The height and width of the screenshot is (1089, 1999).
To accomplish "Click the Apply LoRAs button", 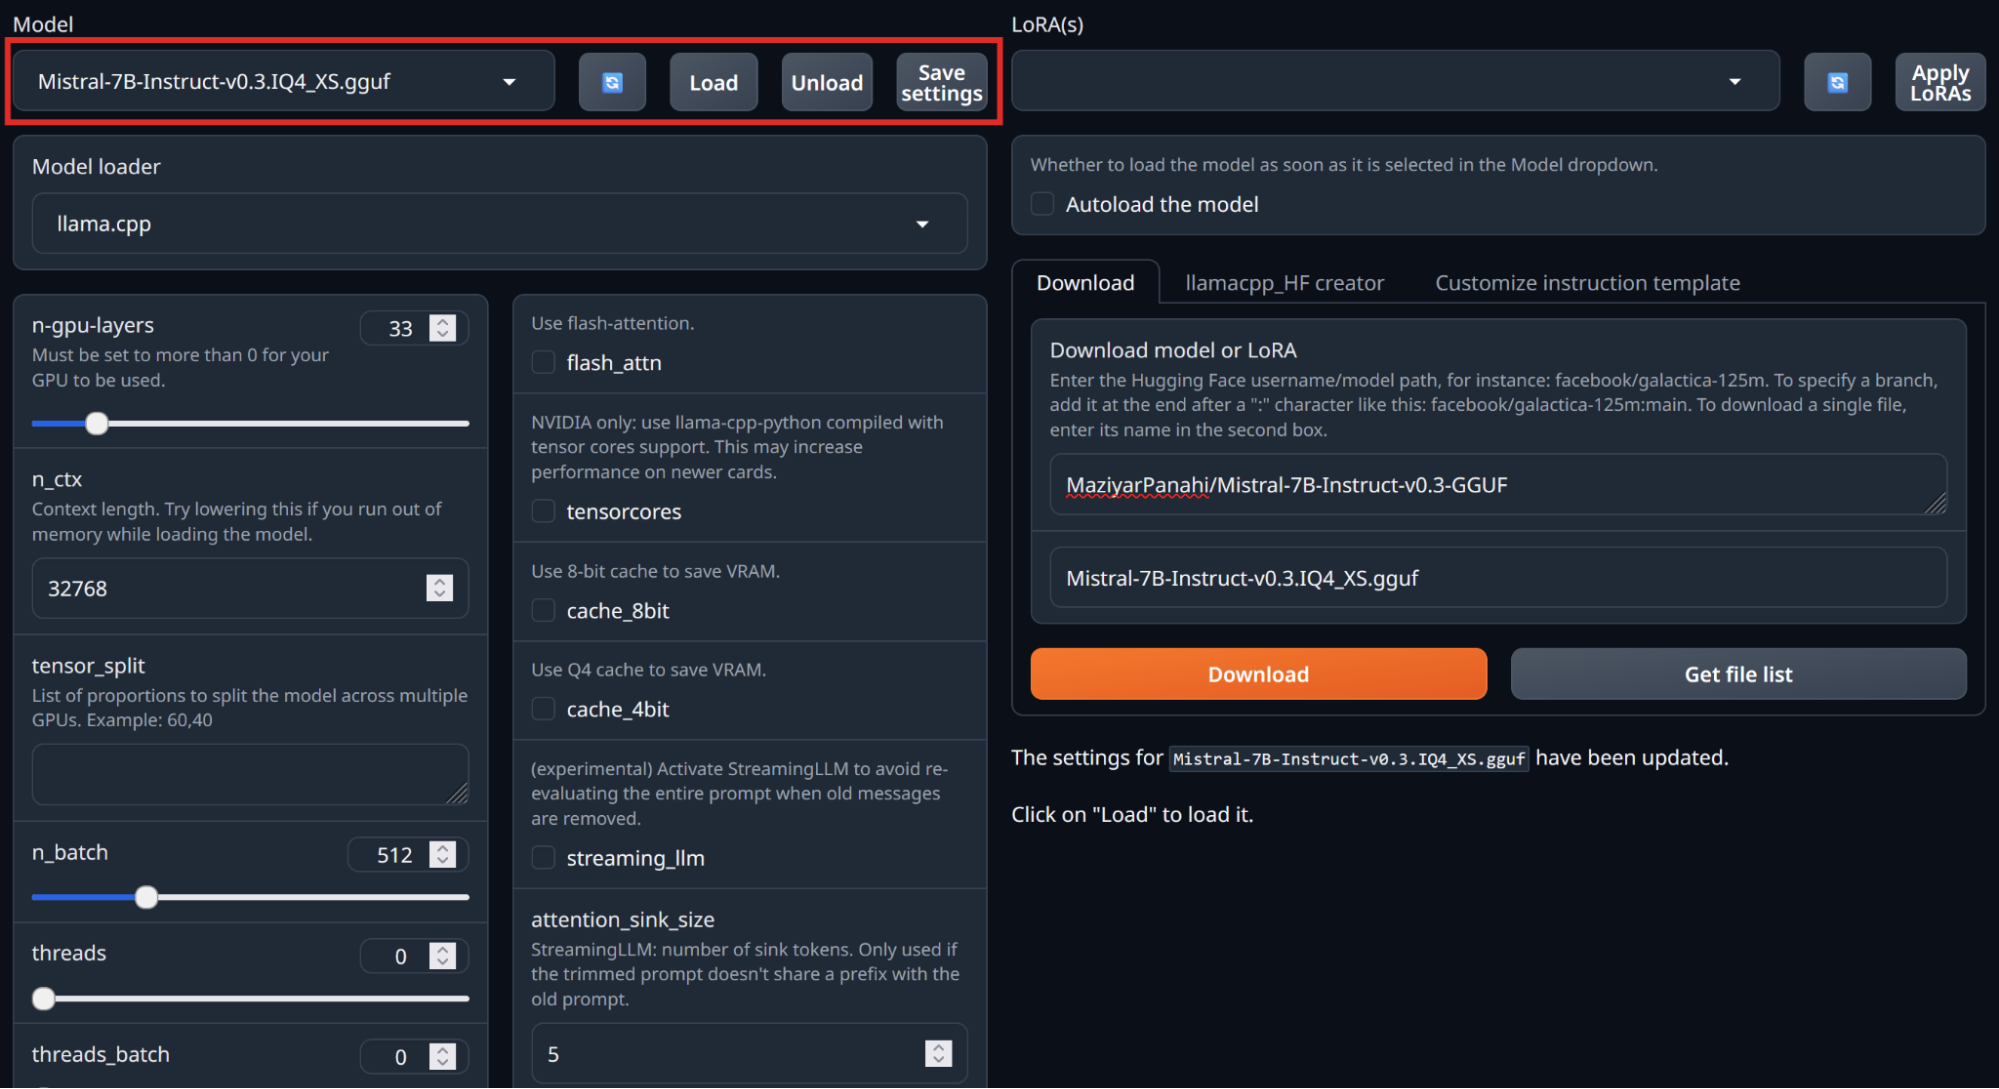I will [1940, 82].
